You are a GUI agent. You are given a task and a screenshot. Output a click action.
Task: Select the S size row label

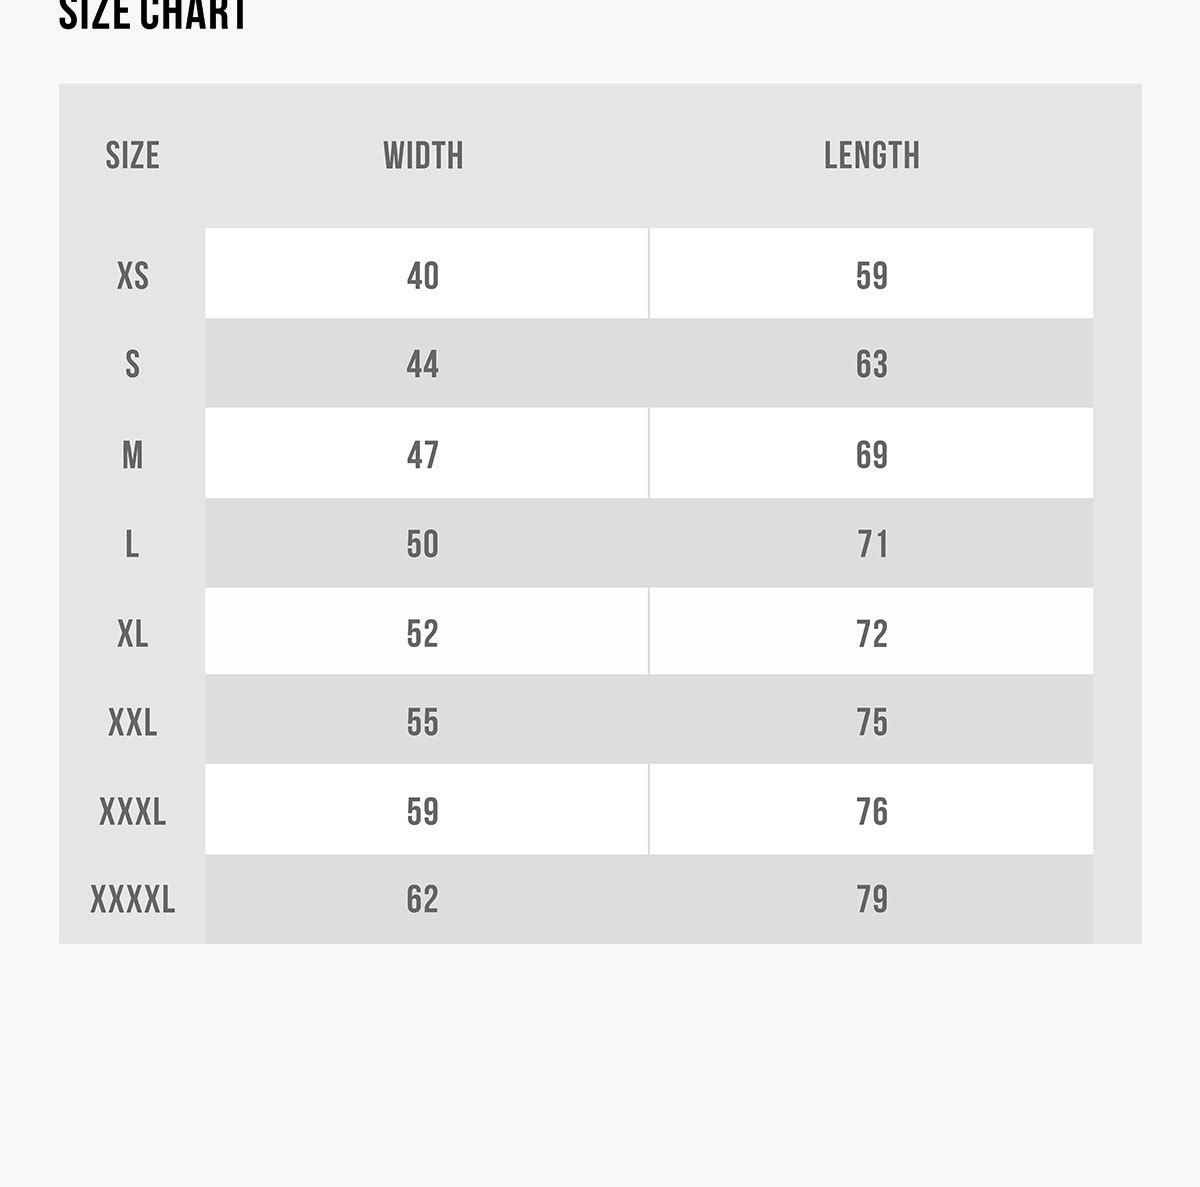point(133,364)
